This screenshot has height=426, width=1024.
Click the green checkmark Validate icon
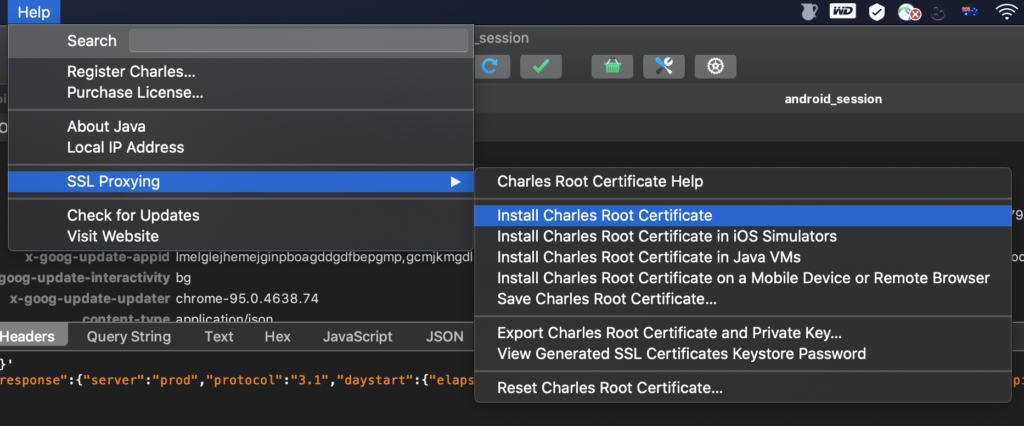point(540,66)
